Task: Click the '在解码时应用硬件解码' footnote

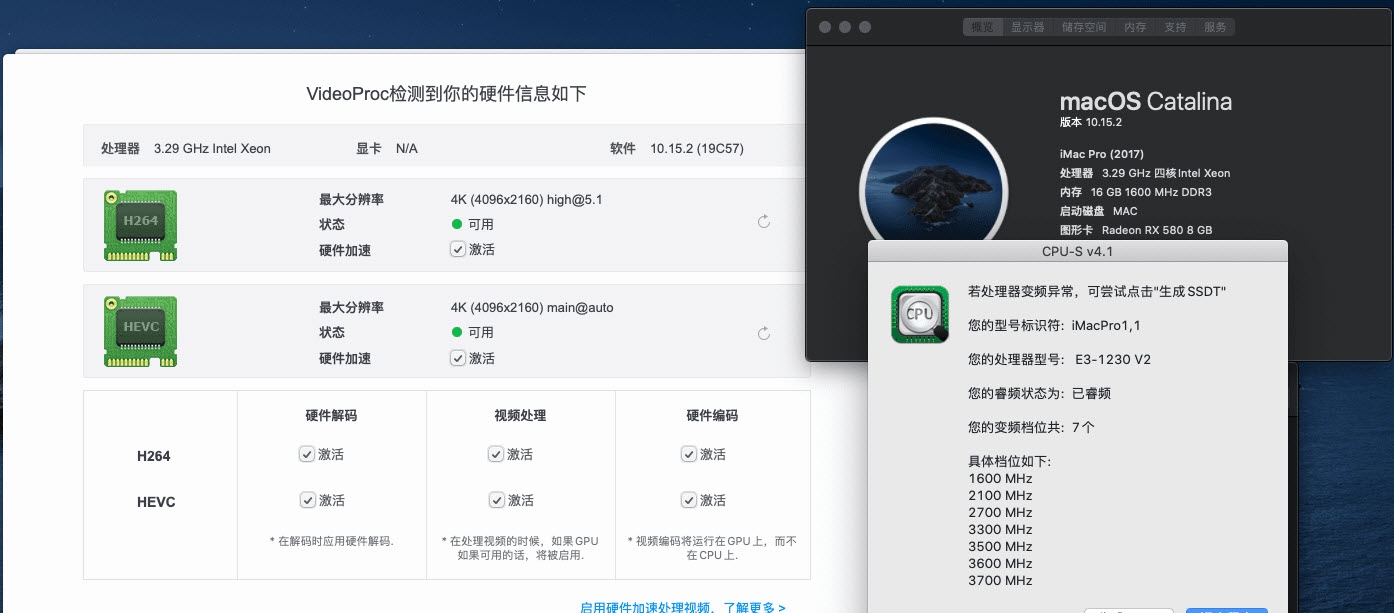Action: [332, 541]
